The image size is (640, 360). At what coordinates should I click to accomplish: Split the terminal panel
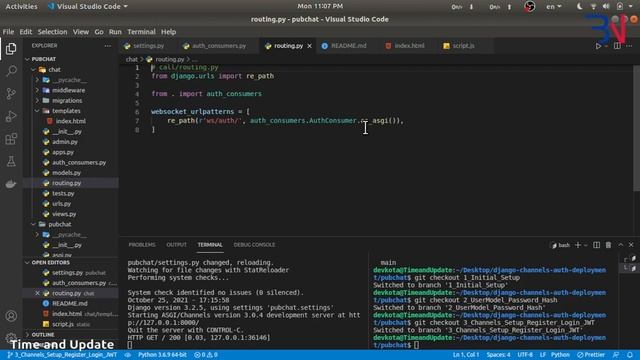click(x=596, y=245)
